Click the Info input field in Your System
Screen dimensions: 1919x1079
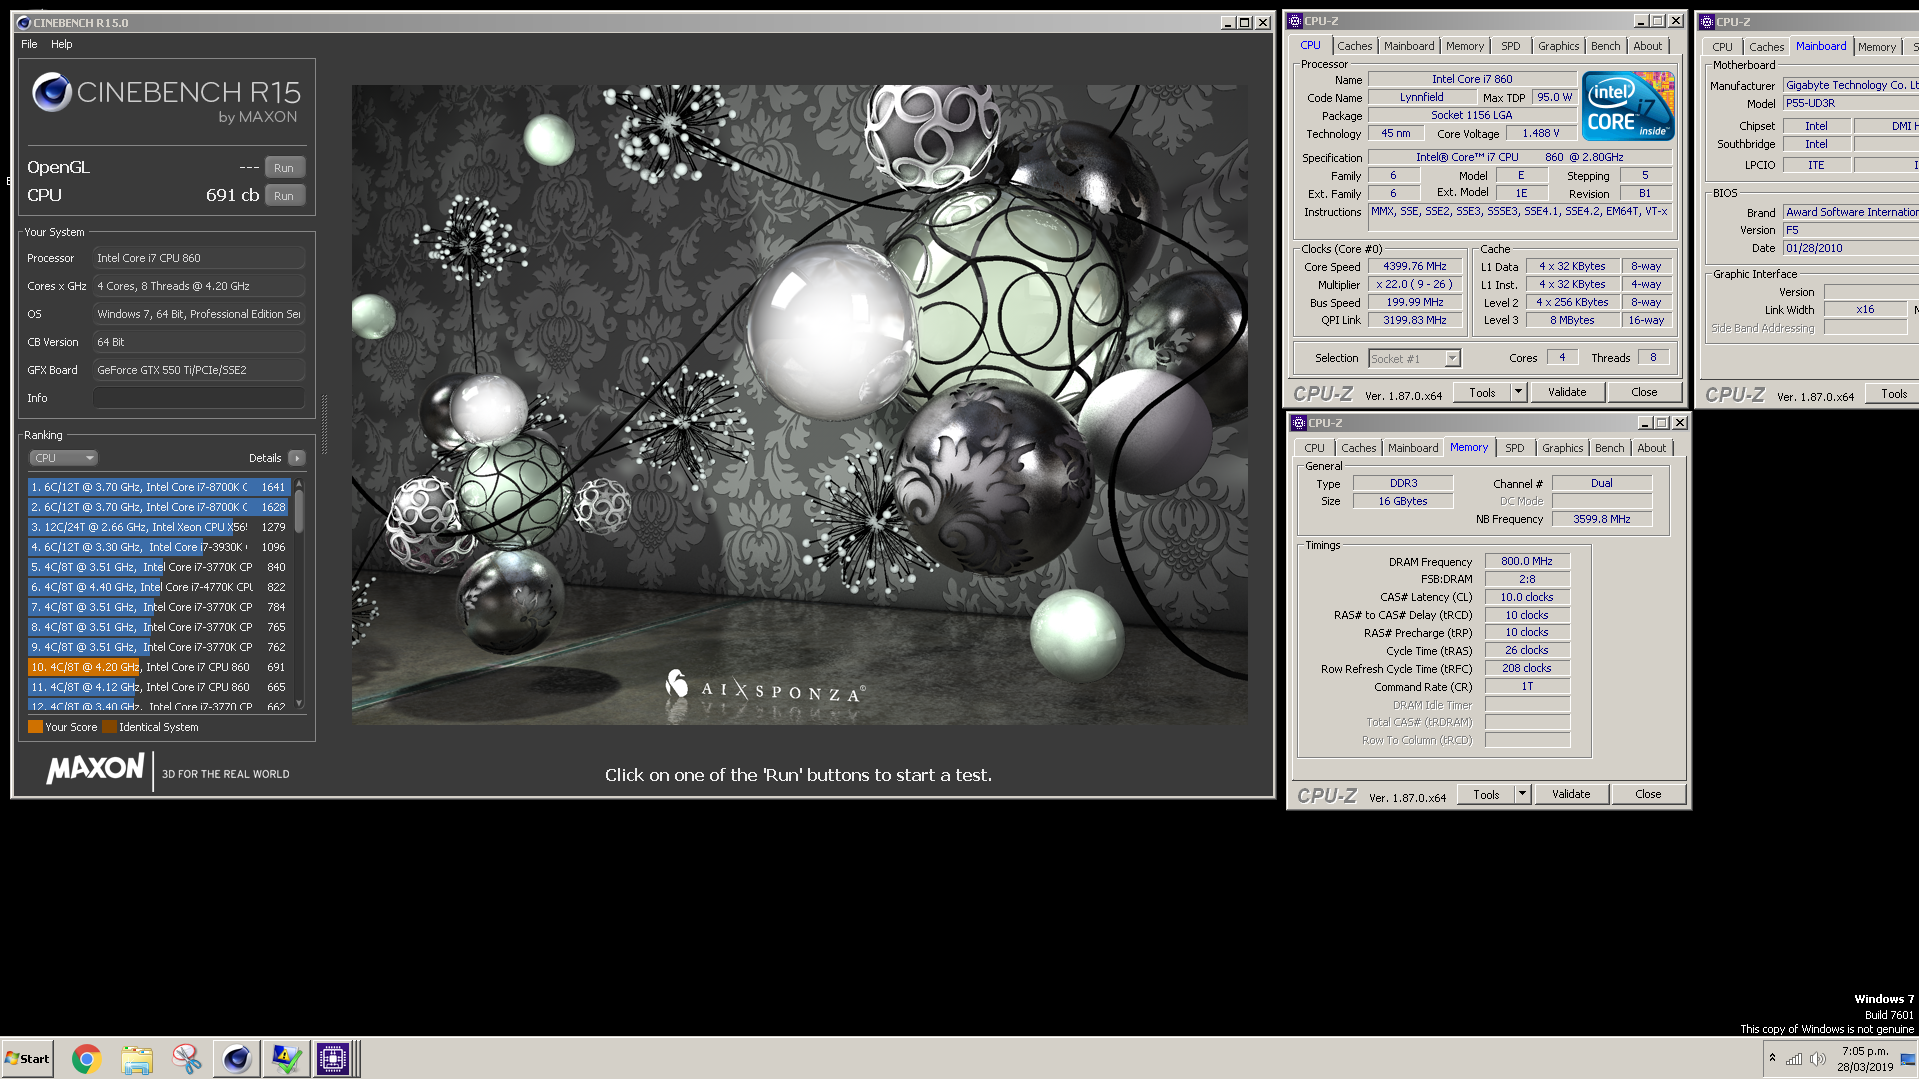coord(199,398)
